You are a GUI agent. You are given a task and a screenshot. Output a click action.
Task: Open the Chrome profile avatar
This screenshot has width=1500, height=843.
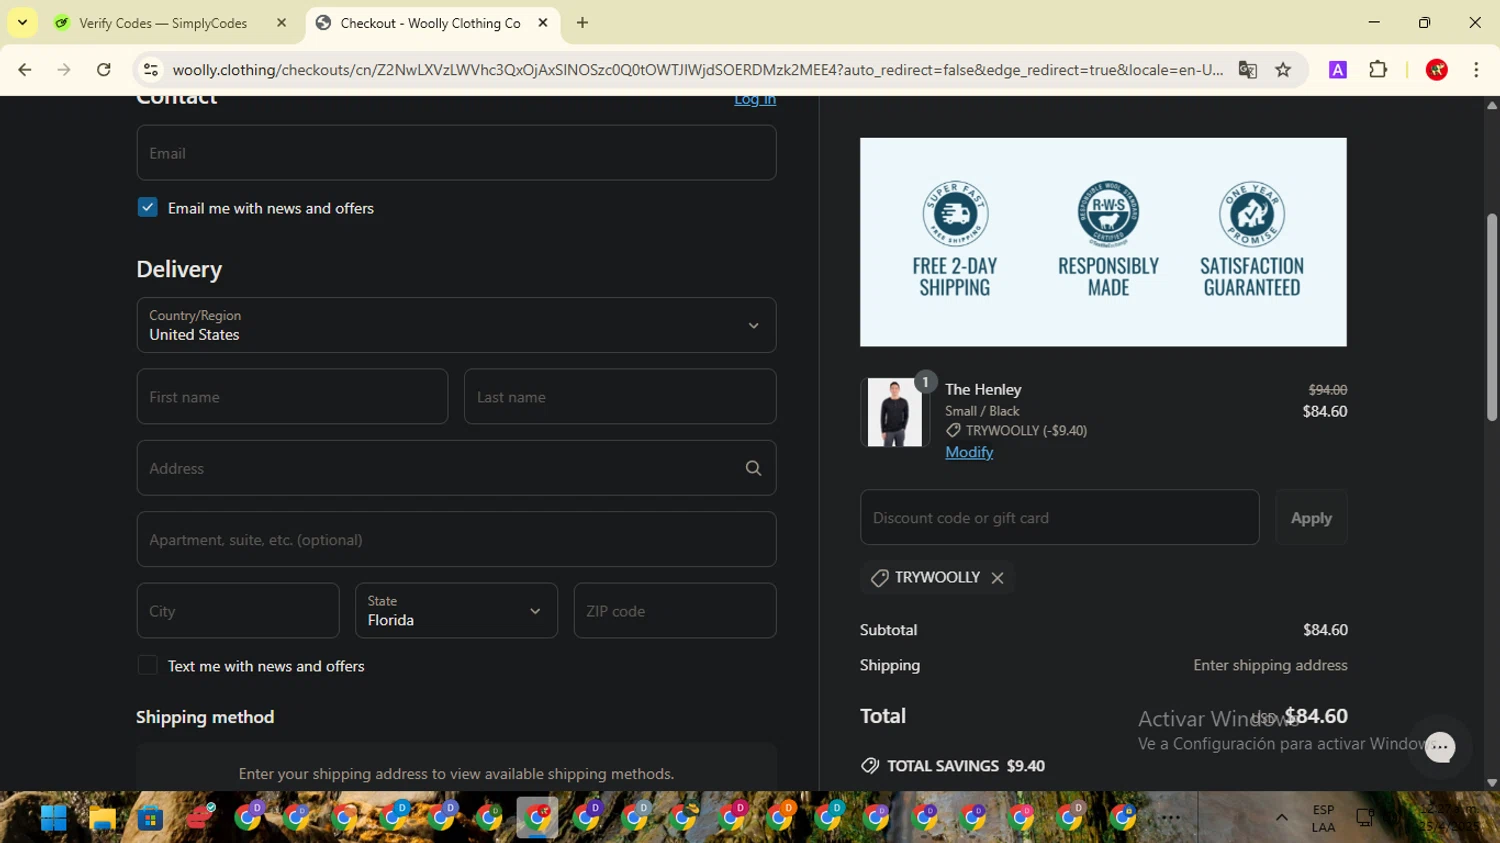[1436, 69]
